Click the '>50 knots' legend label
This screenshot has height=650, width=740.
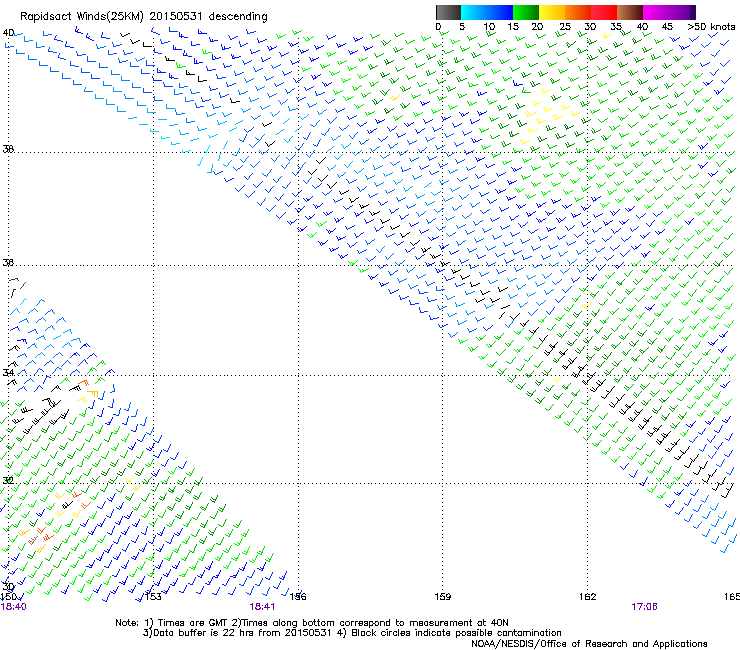711,26
